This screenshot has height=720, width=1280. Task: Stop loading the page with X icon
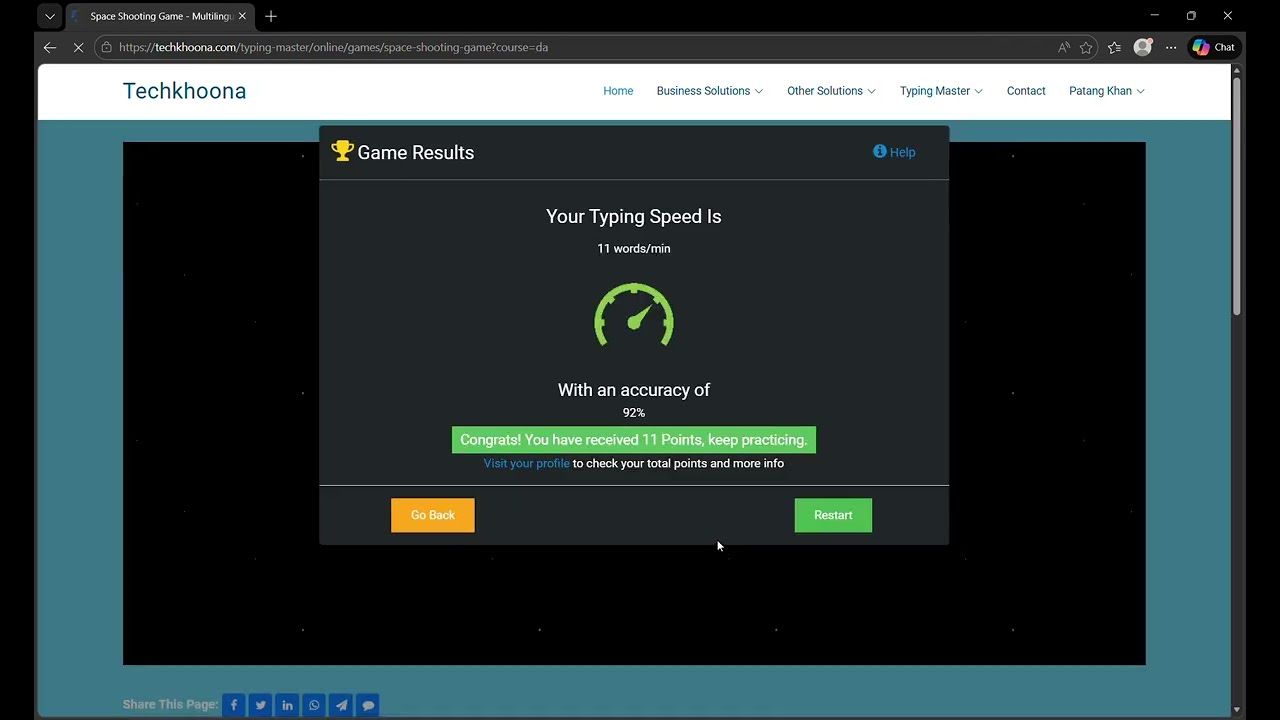point(78,47)
